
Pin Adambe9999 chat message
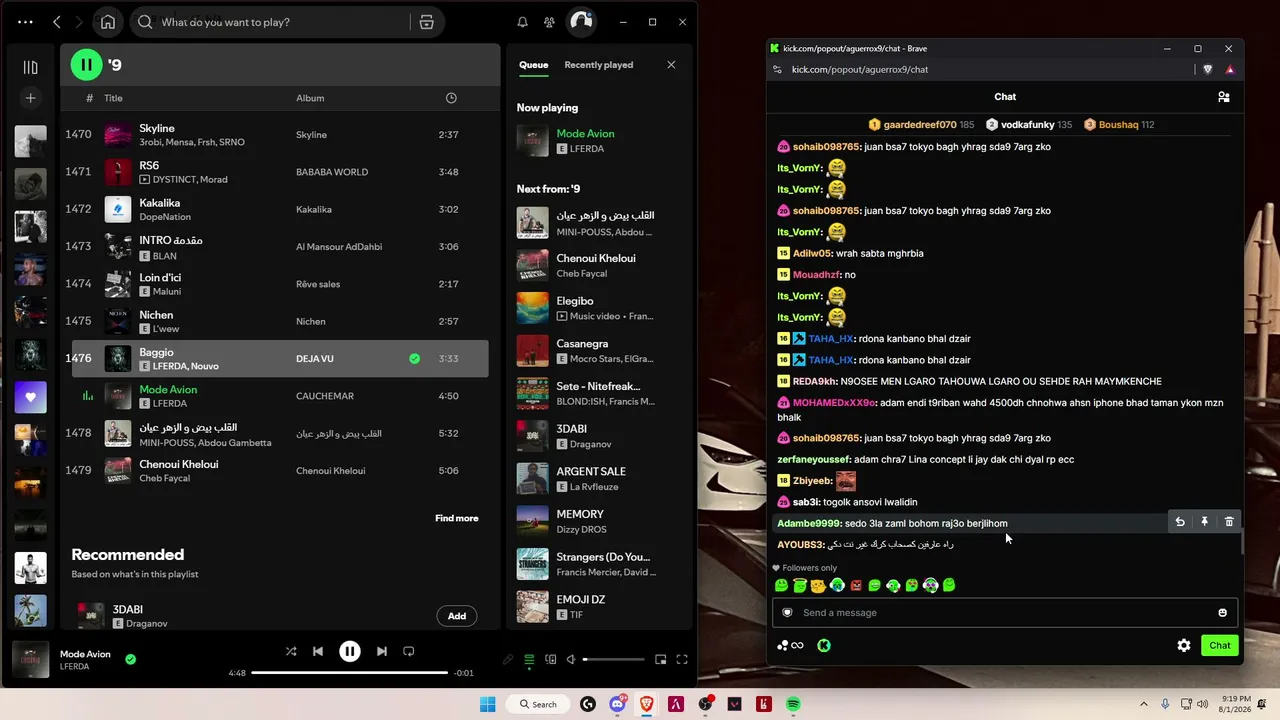click(1204, 522)
